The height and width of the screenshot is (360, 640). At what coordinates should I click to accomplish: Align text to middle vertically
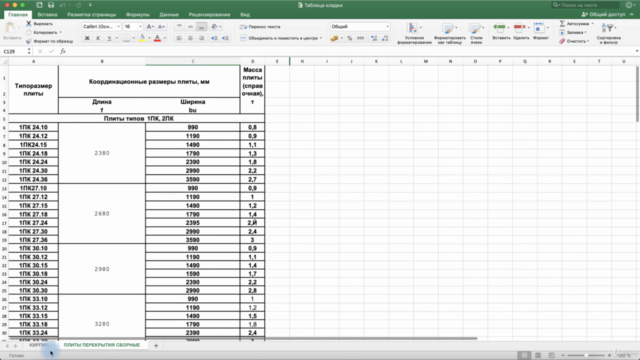[x=190, y=27]
